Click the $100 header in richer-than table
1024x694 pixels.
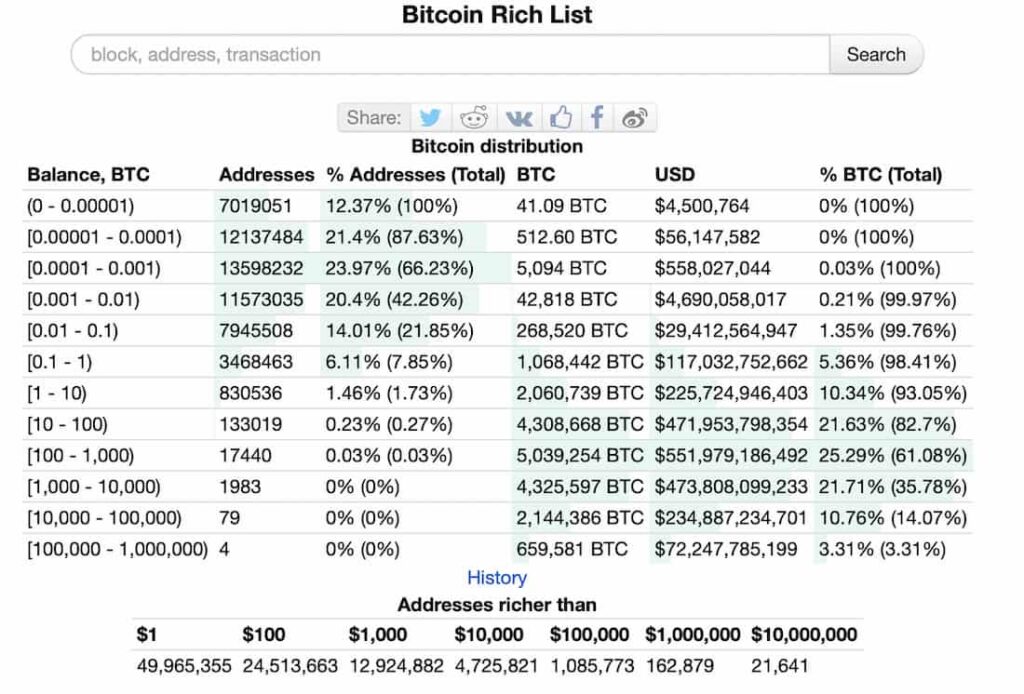click(264, 635)
